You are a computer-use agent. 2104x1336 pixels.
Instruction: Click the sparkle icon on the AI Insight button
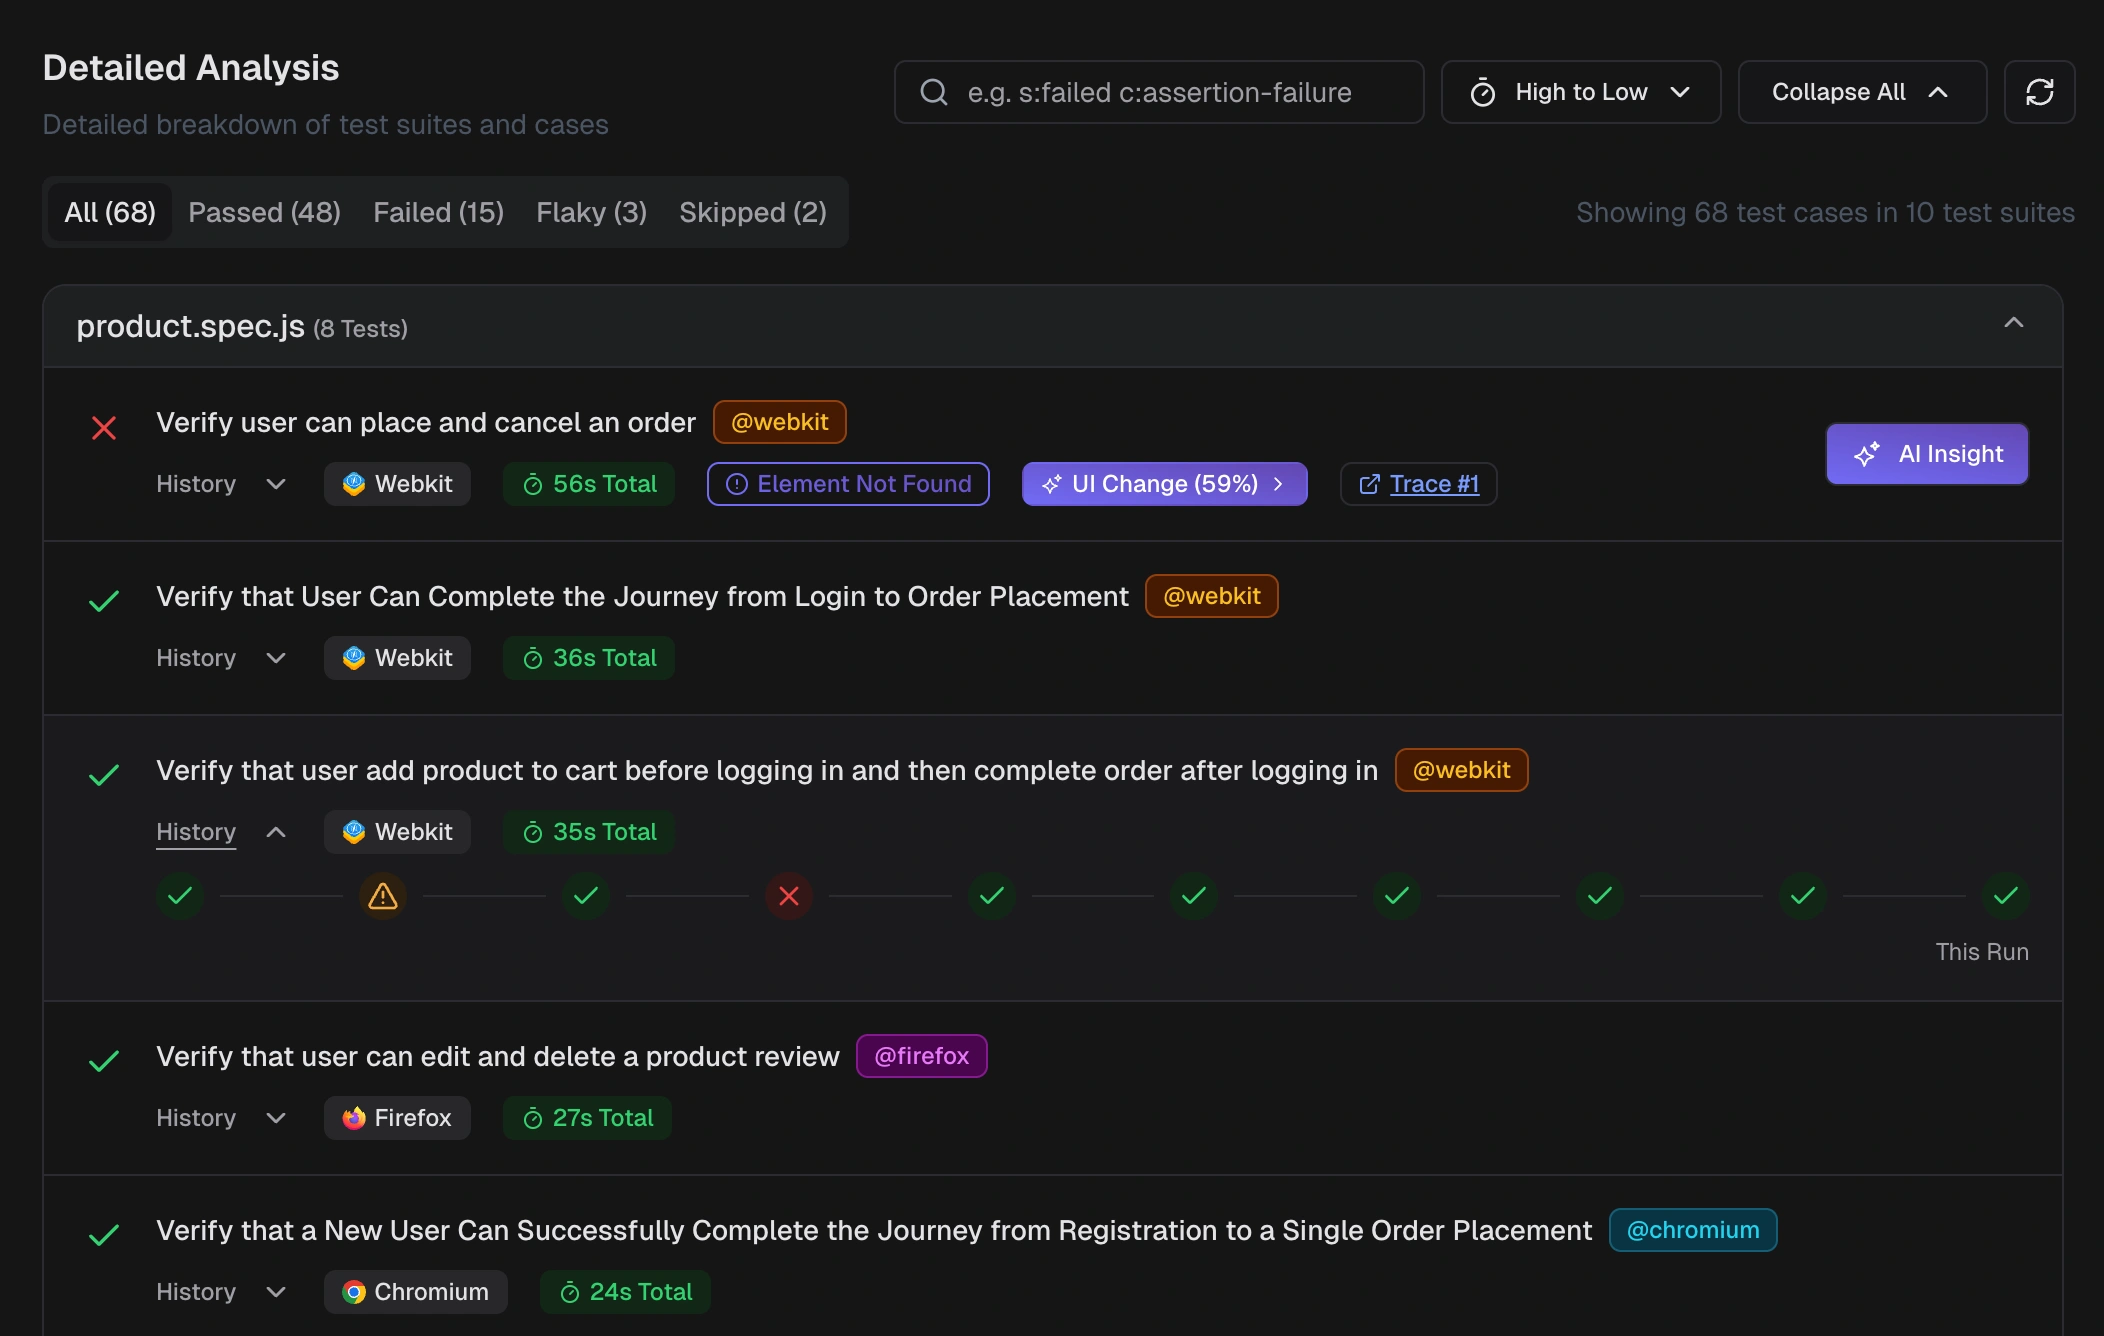point(1866,454)
